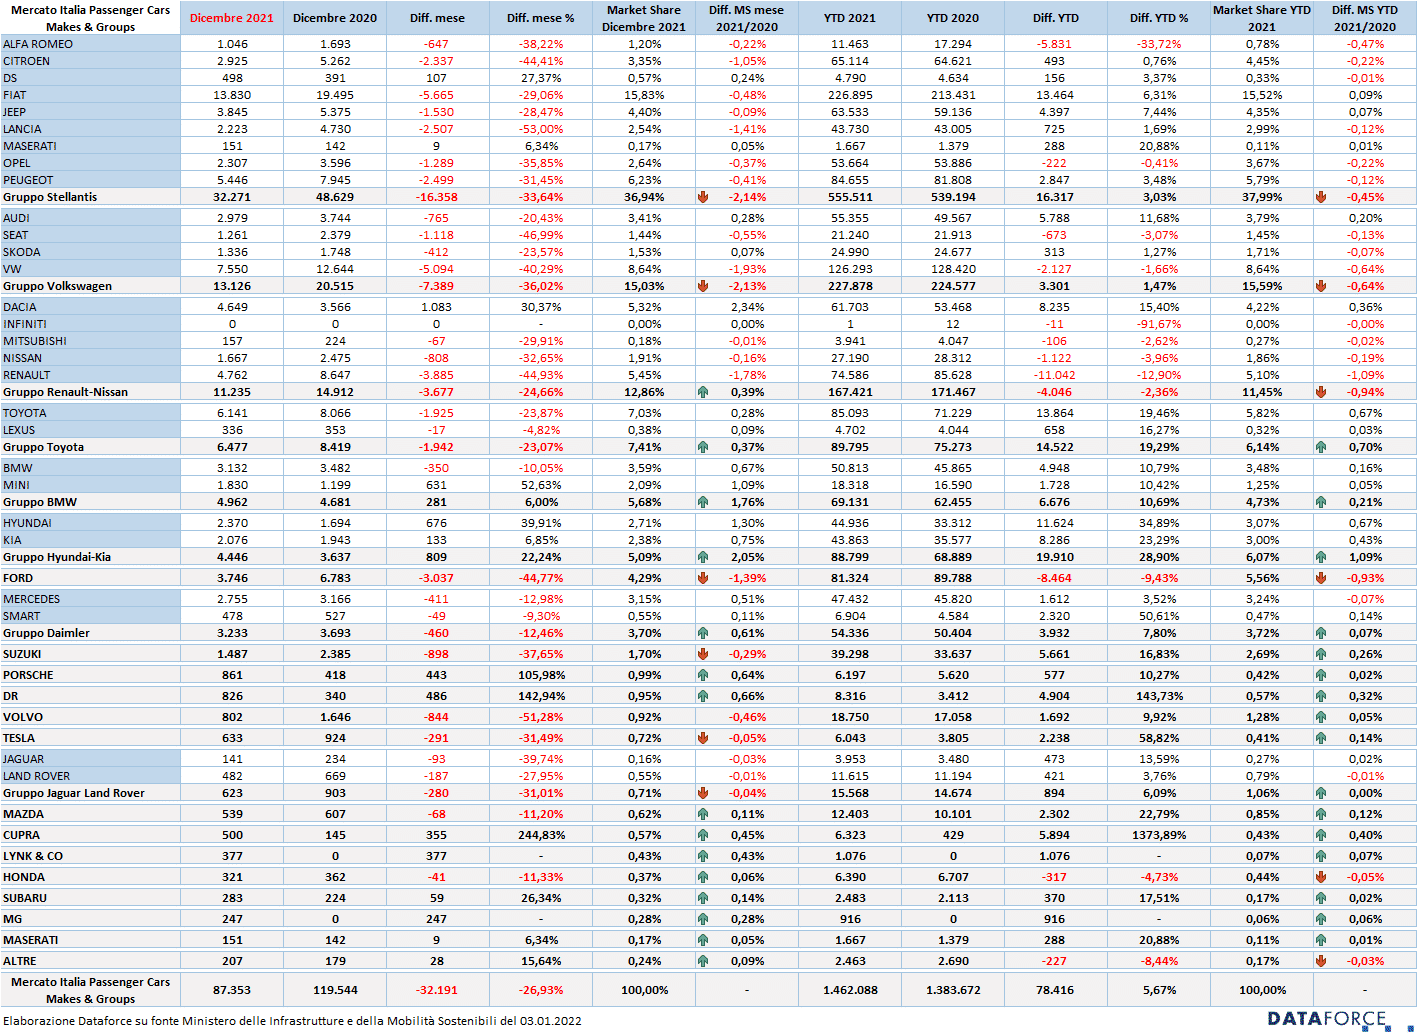Click TESLA YTD share up arrow
1417x1035 pixels.
1321,738
